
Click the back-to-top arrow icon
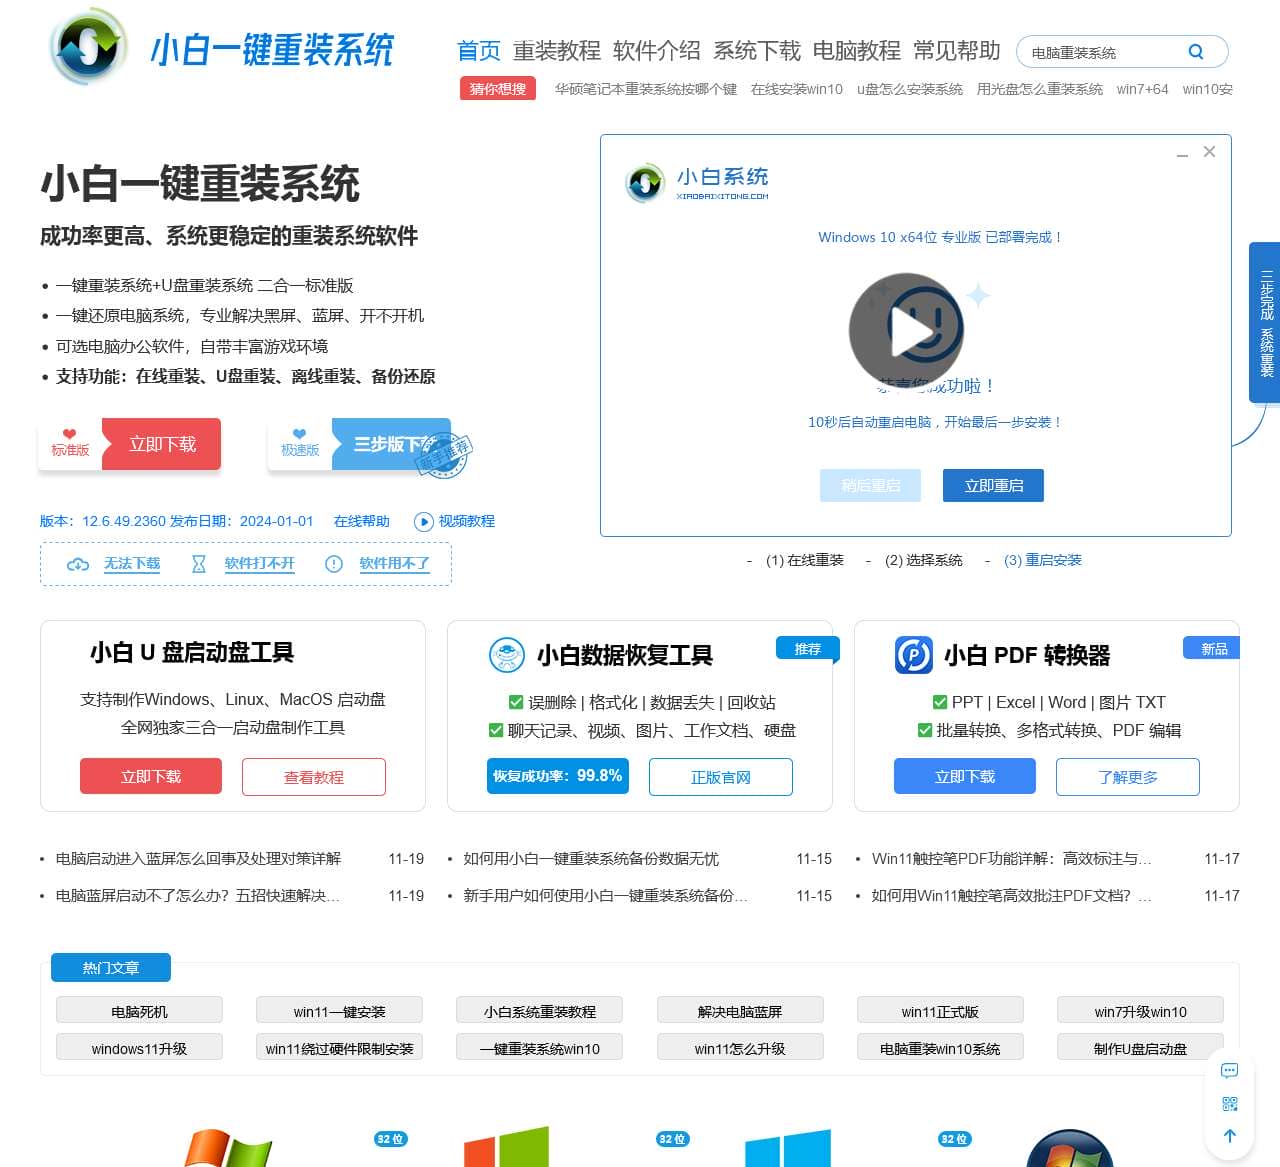(x=1230, y=1136)
